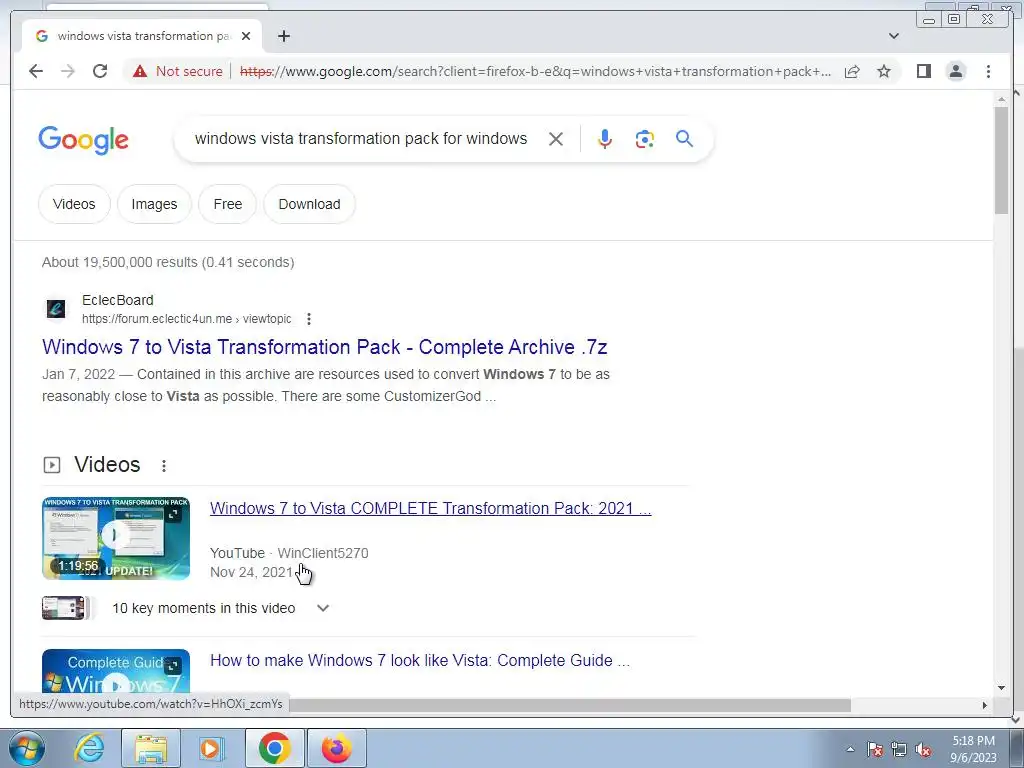
Task: Open Chrome side panel icon
Action: (923, 71)
